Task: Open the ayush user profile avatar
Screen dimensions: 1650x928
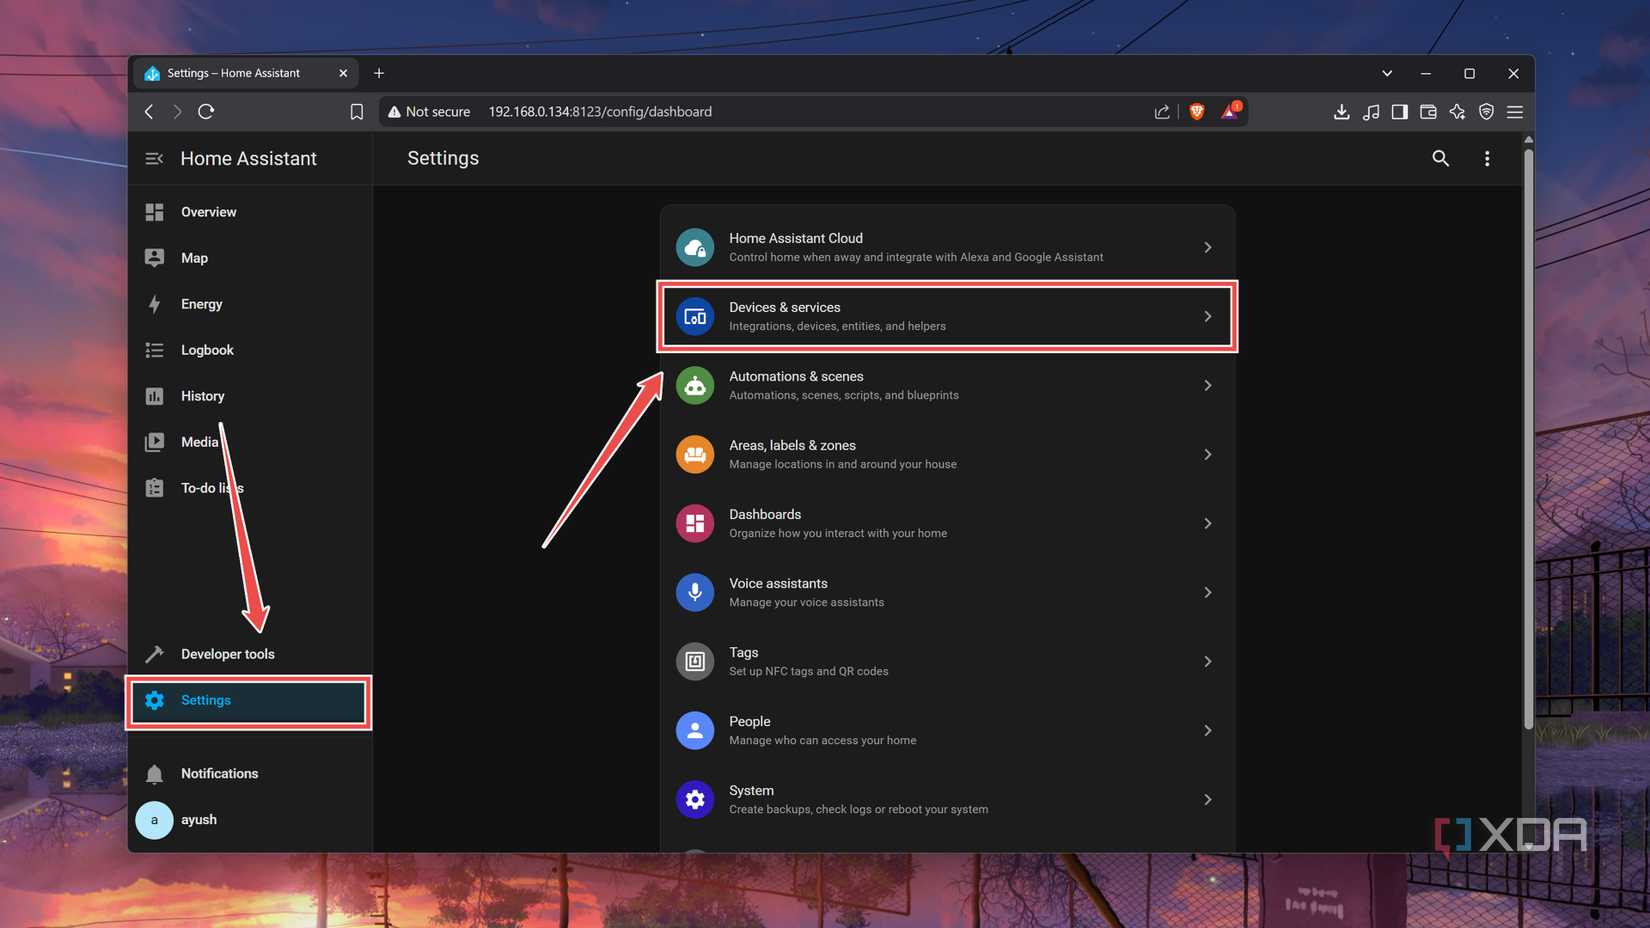Action: (x=154, y=820)
